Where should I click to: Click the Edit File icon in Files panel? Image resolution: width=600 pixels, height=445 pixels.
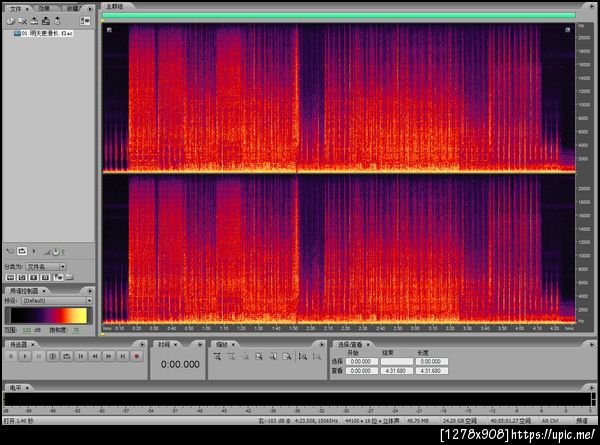[46, 21]
